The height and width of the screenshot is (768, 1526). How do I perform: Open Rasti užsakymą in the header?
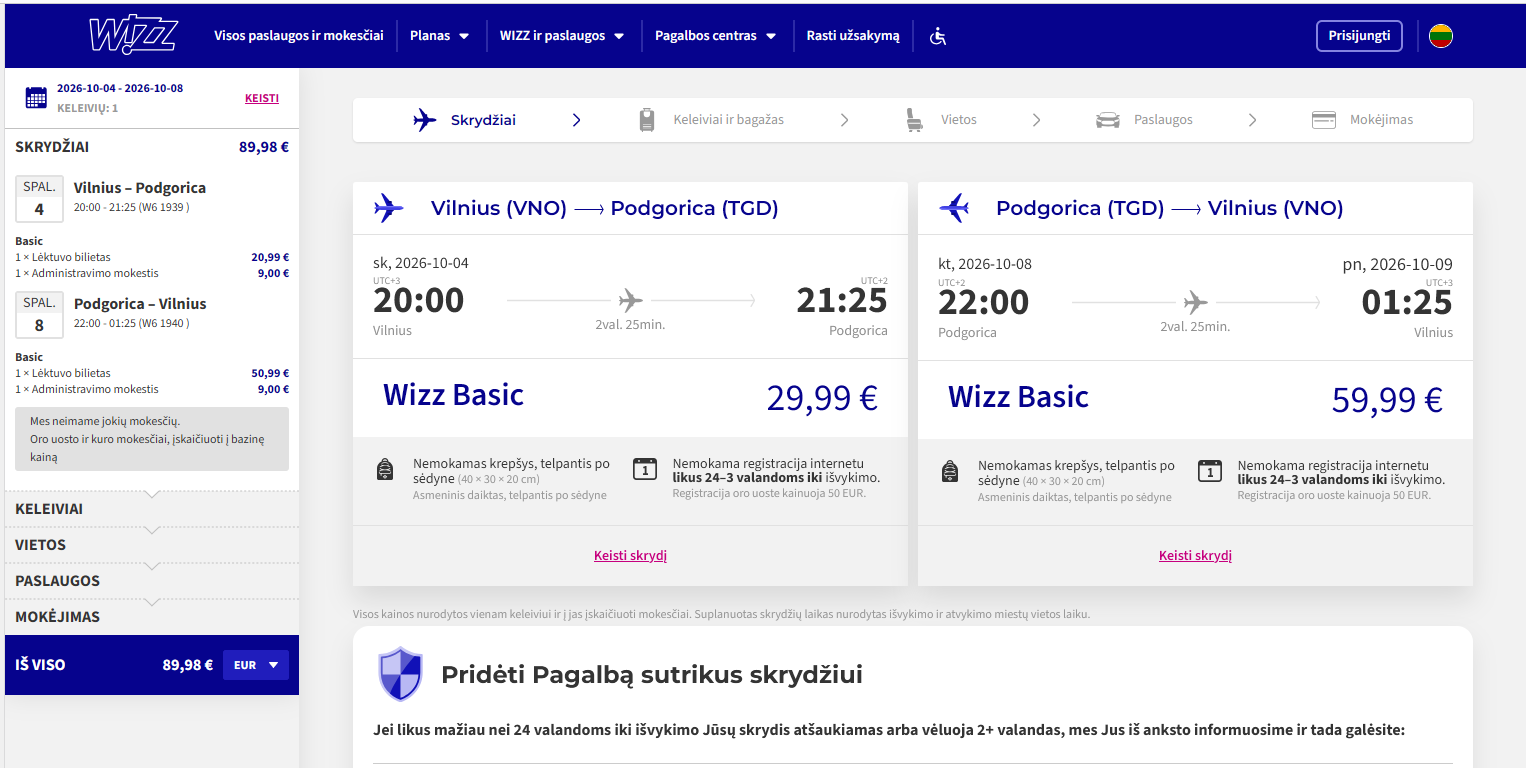pyautogui.click(x=853, y=36)
